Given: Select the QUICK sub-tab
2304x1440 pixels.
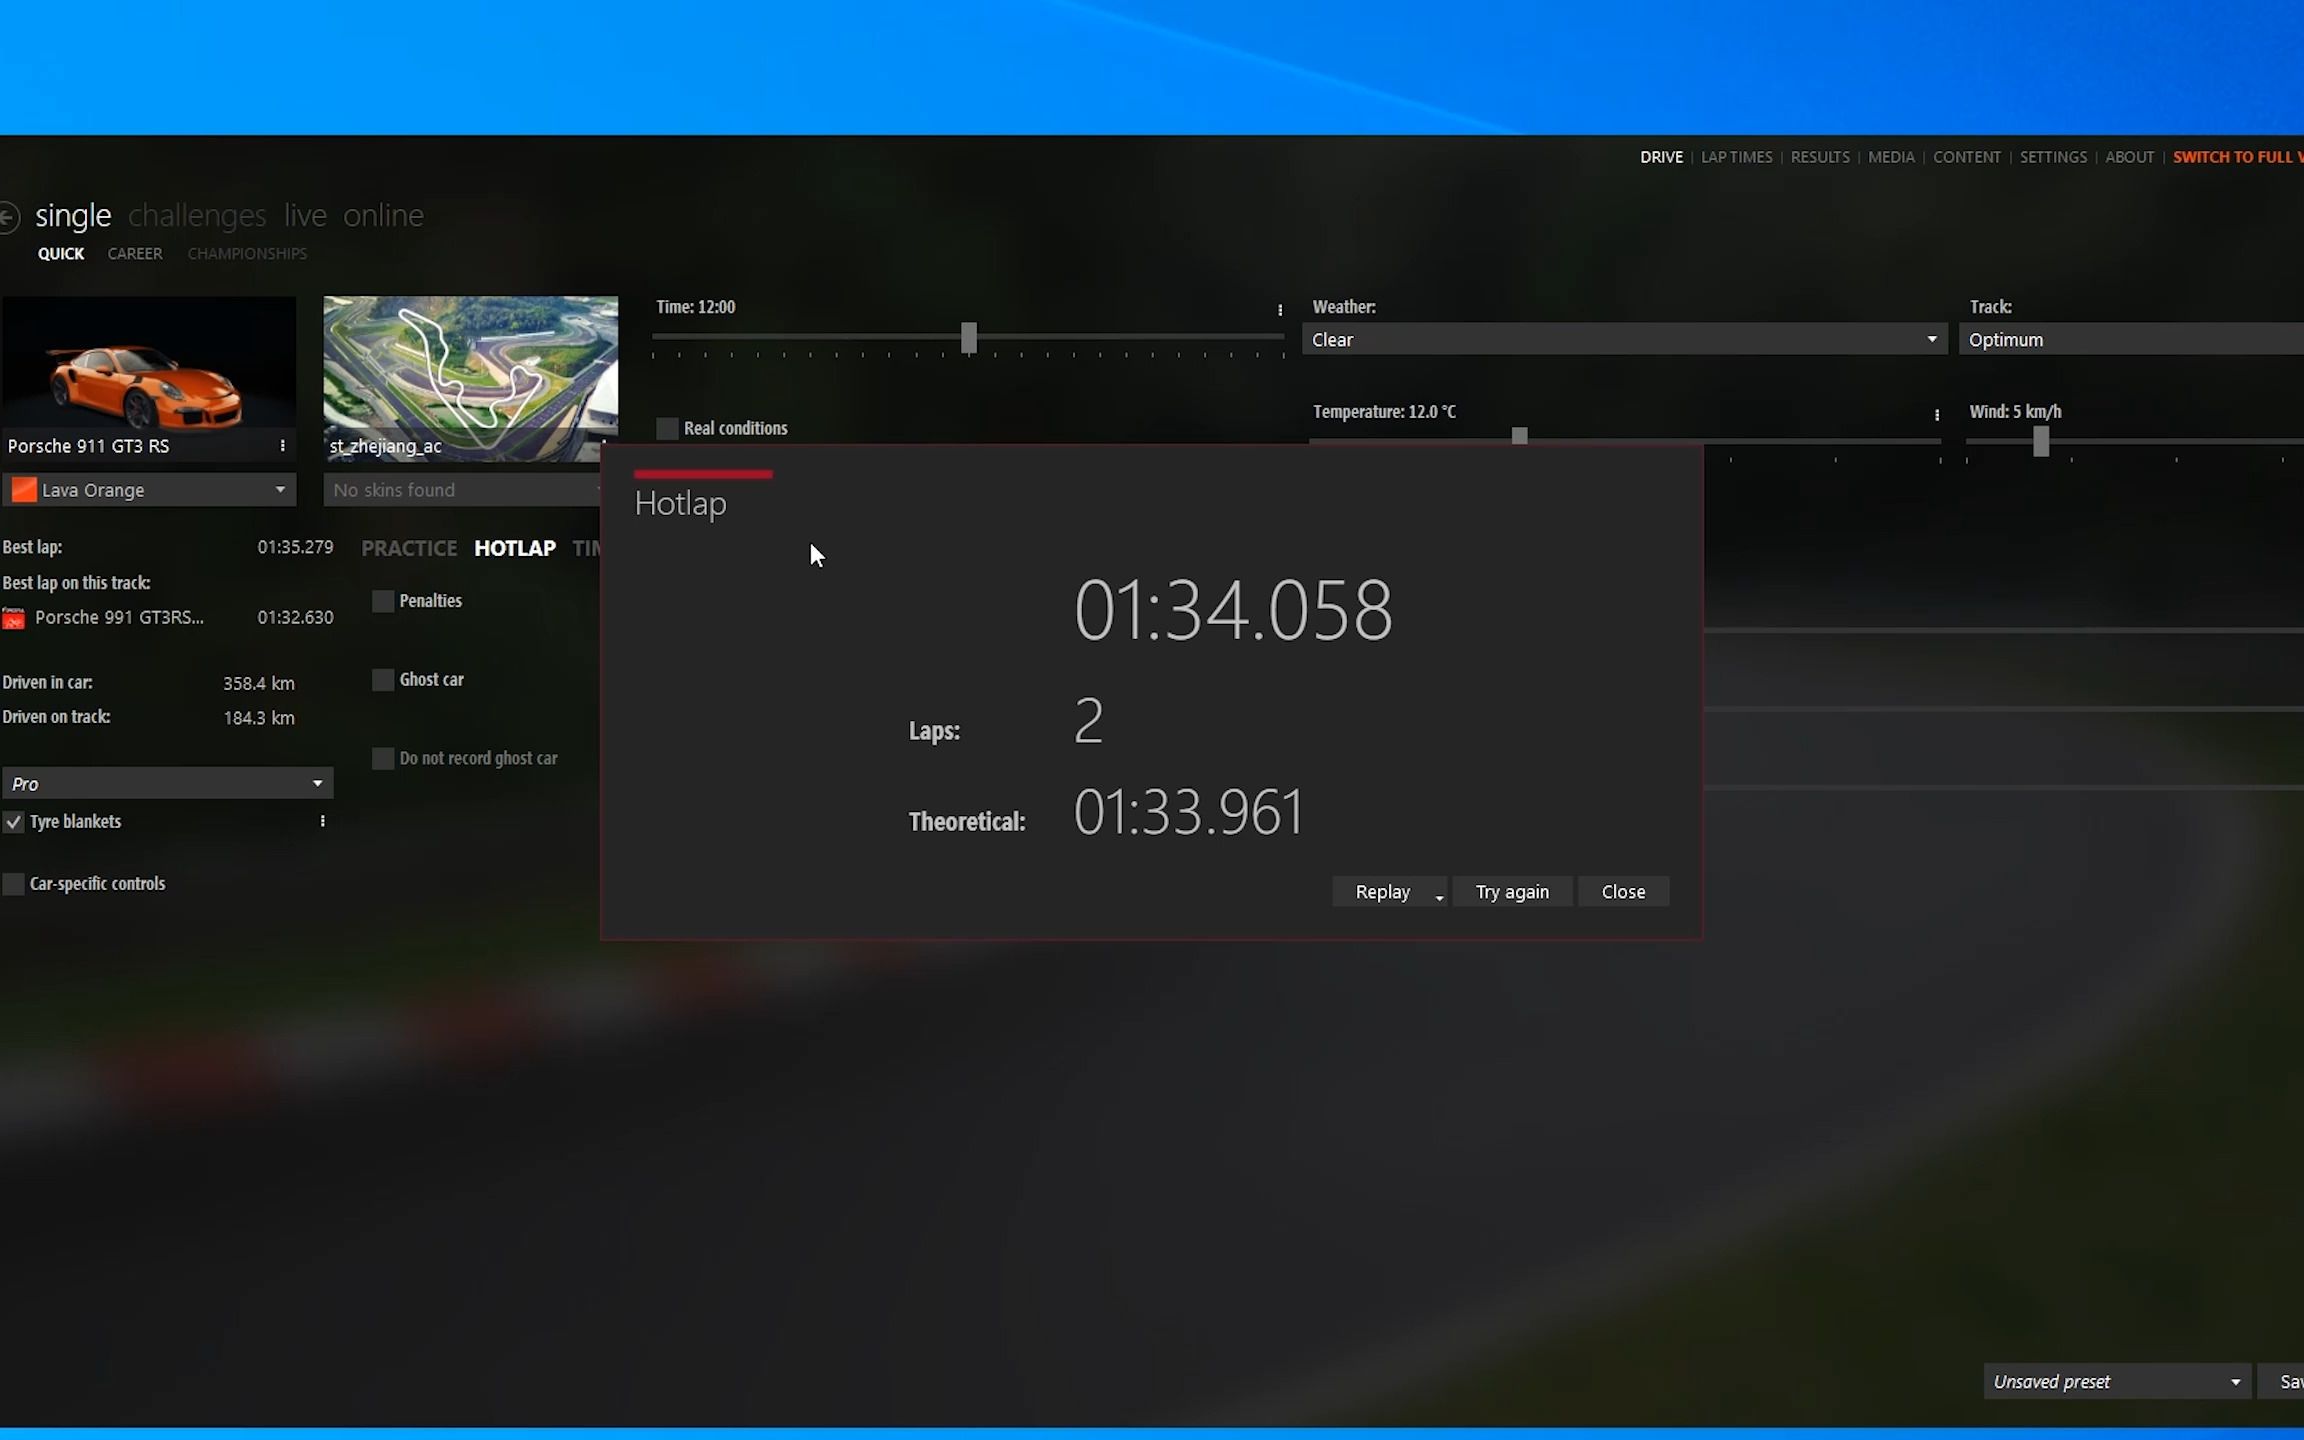Looking at the screenshot, I should (61, 254).
